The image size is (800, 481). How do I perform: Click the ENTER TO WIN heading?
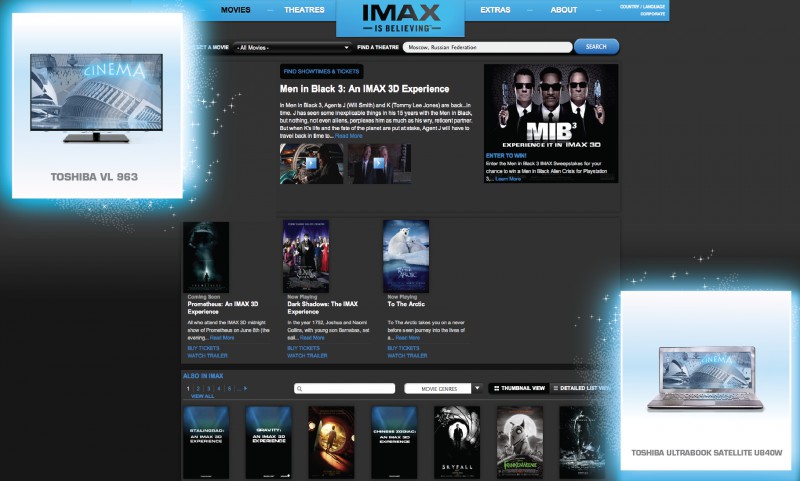506,156
